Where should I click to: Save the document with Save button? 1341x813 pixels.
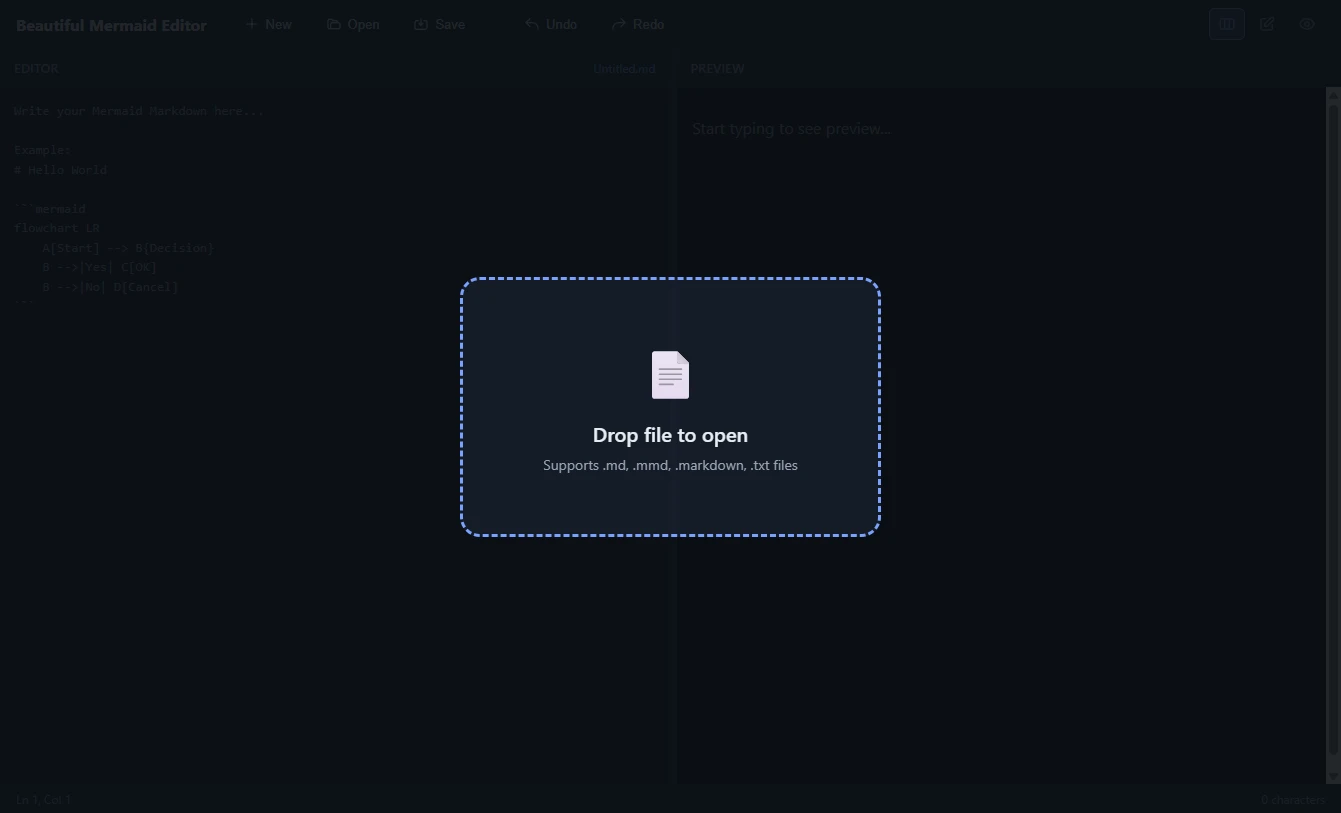[440, 24]
